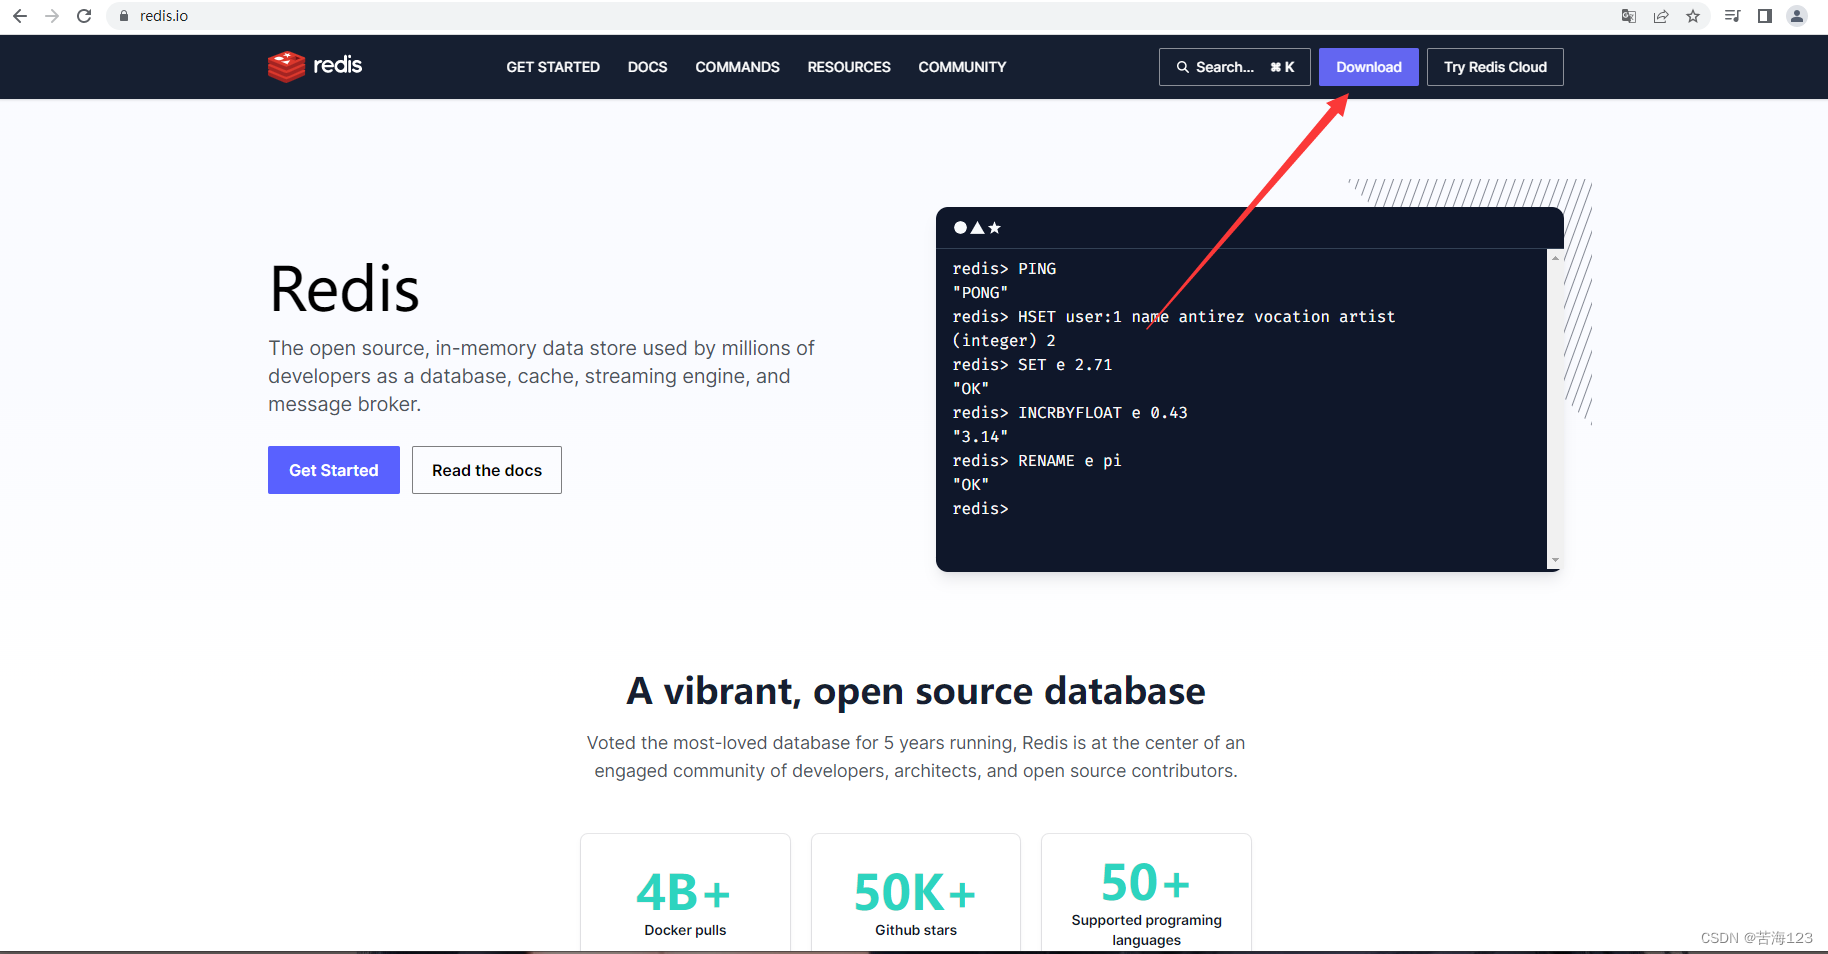Open the COMMANDS menu item
This screenshot has height=954, width=1828.
(738, 67)
